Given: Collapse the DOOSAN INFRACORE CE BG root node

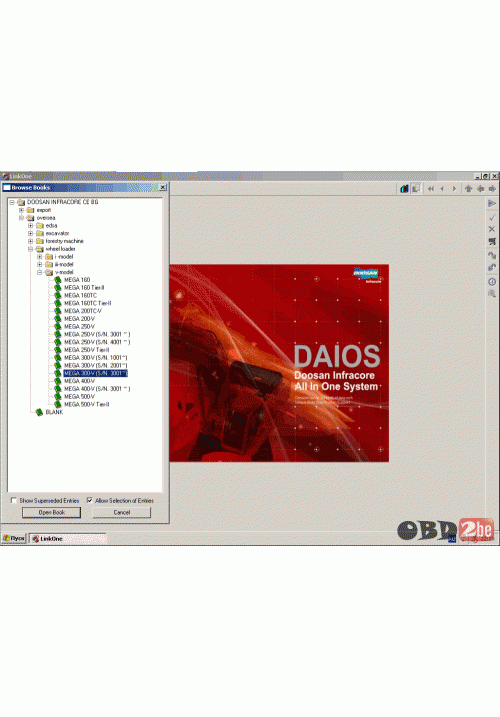Looking at the screenshot, I should tap(12, 202).
